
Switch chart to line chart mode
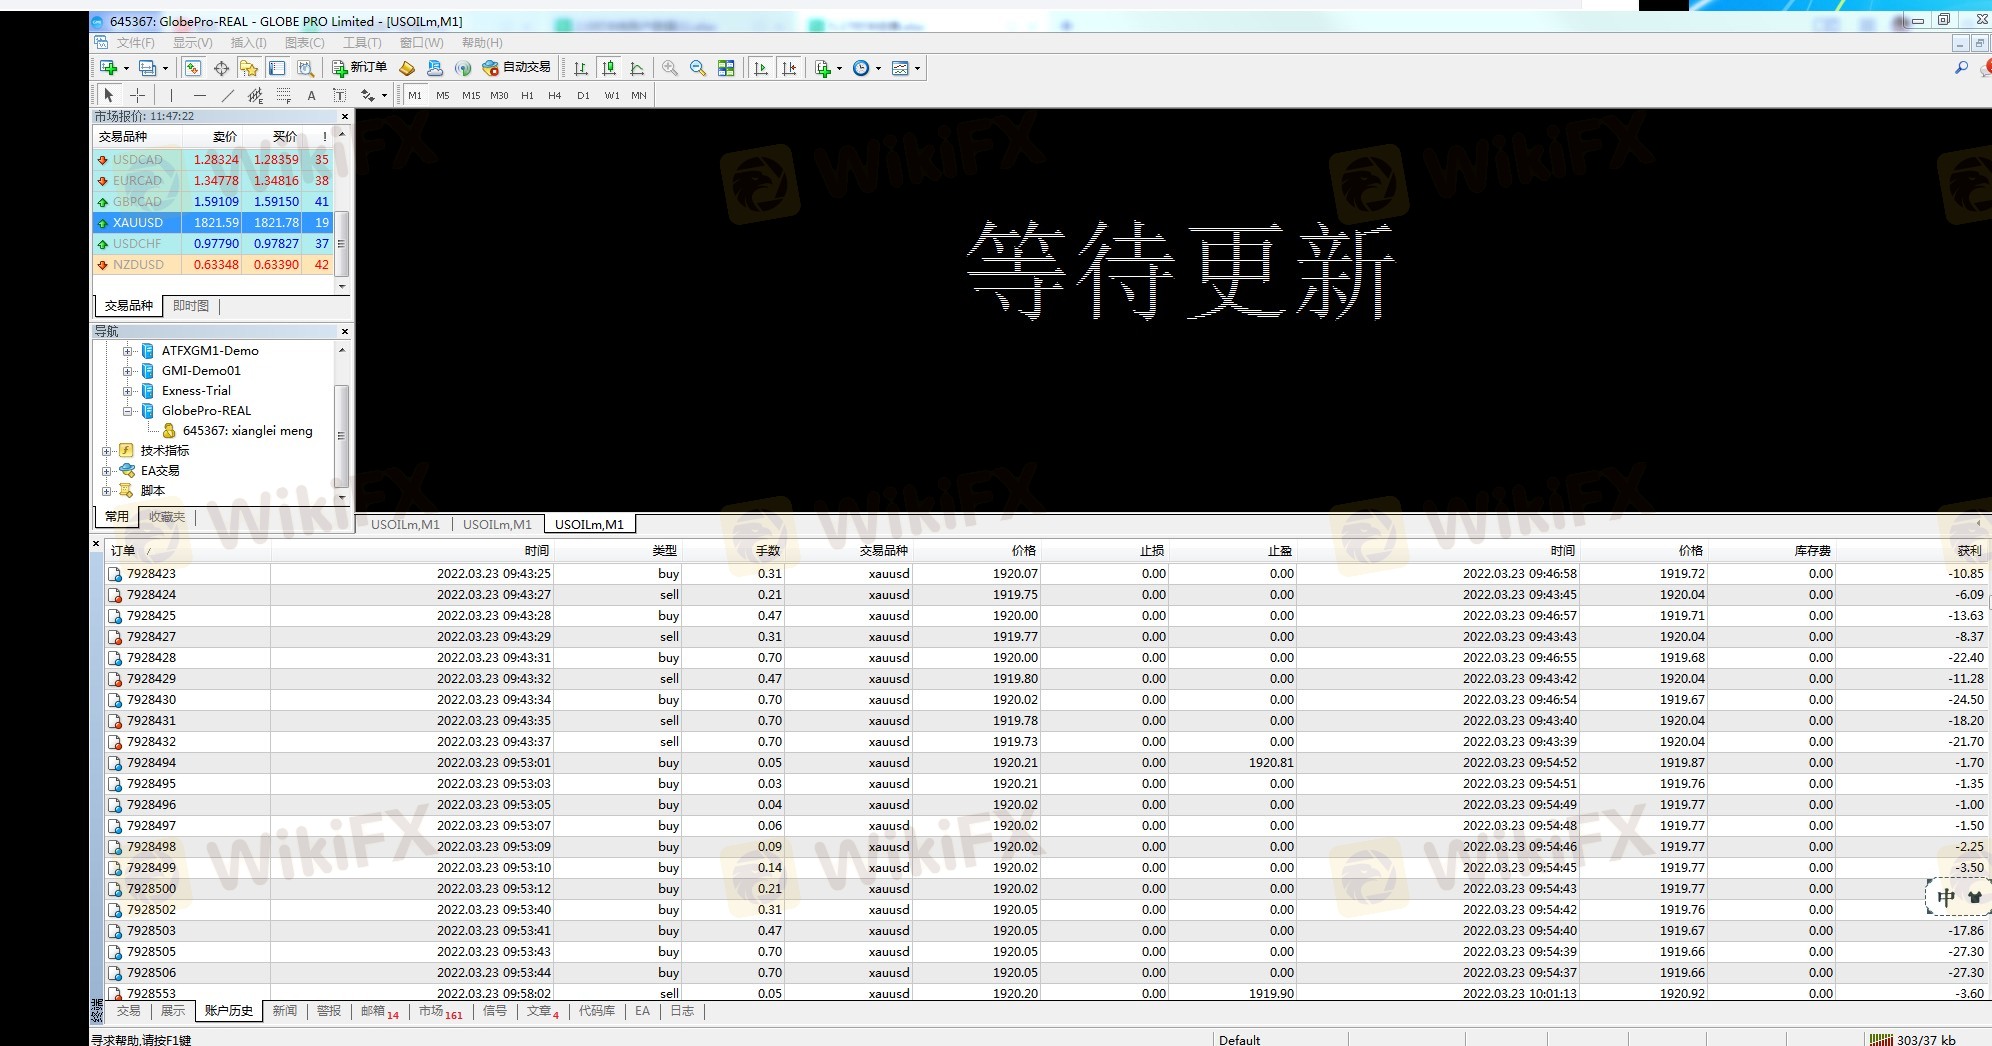tap(637, 68)
